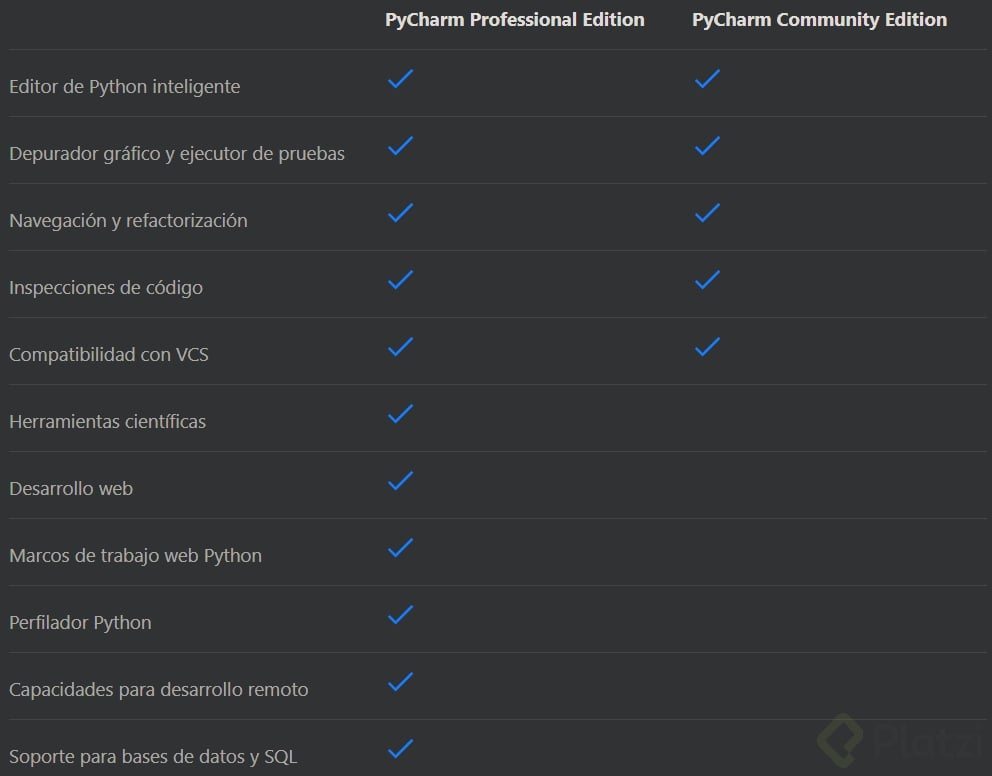Expand the Compatibilidad con VCS row
The height and width of the screenshot is (776, 992).
(109, 354)
